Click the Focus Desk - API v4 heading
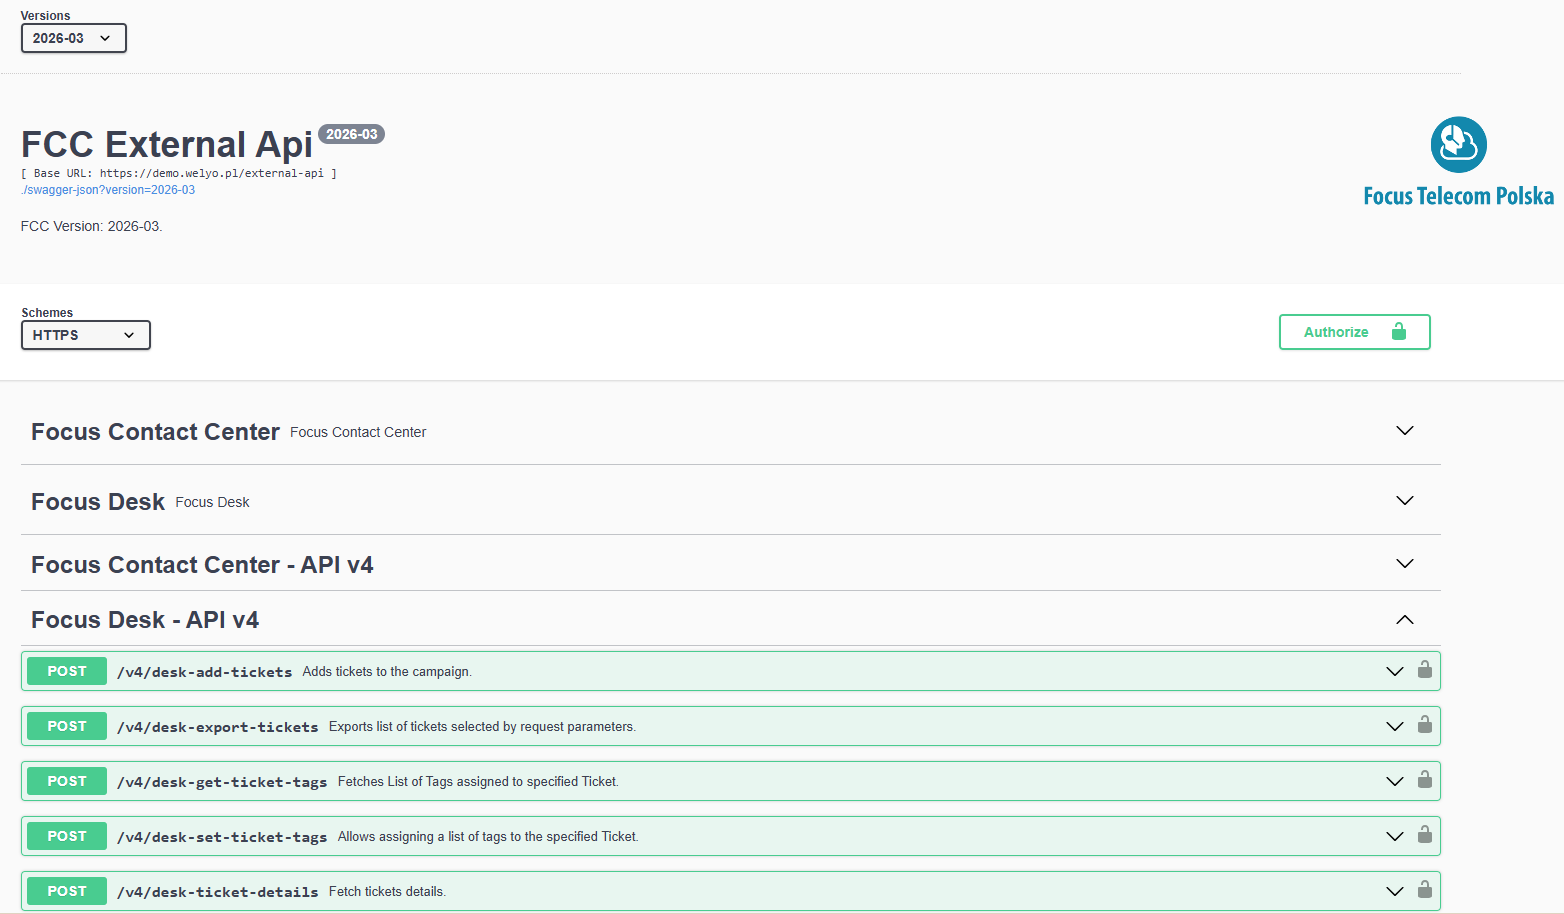Viewport: 1564px width, 914px height. (145, 620)
